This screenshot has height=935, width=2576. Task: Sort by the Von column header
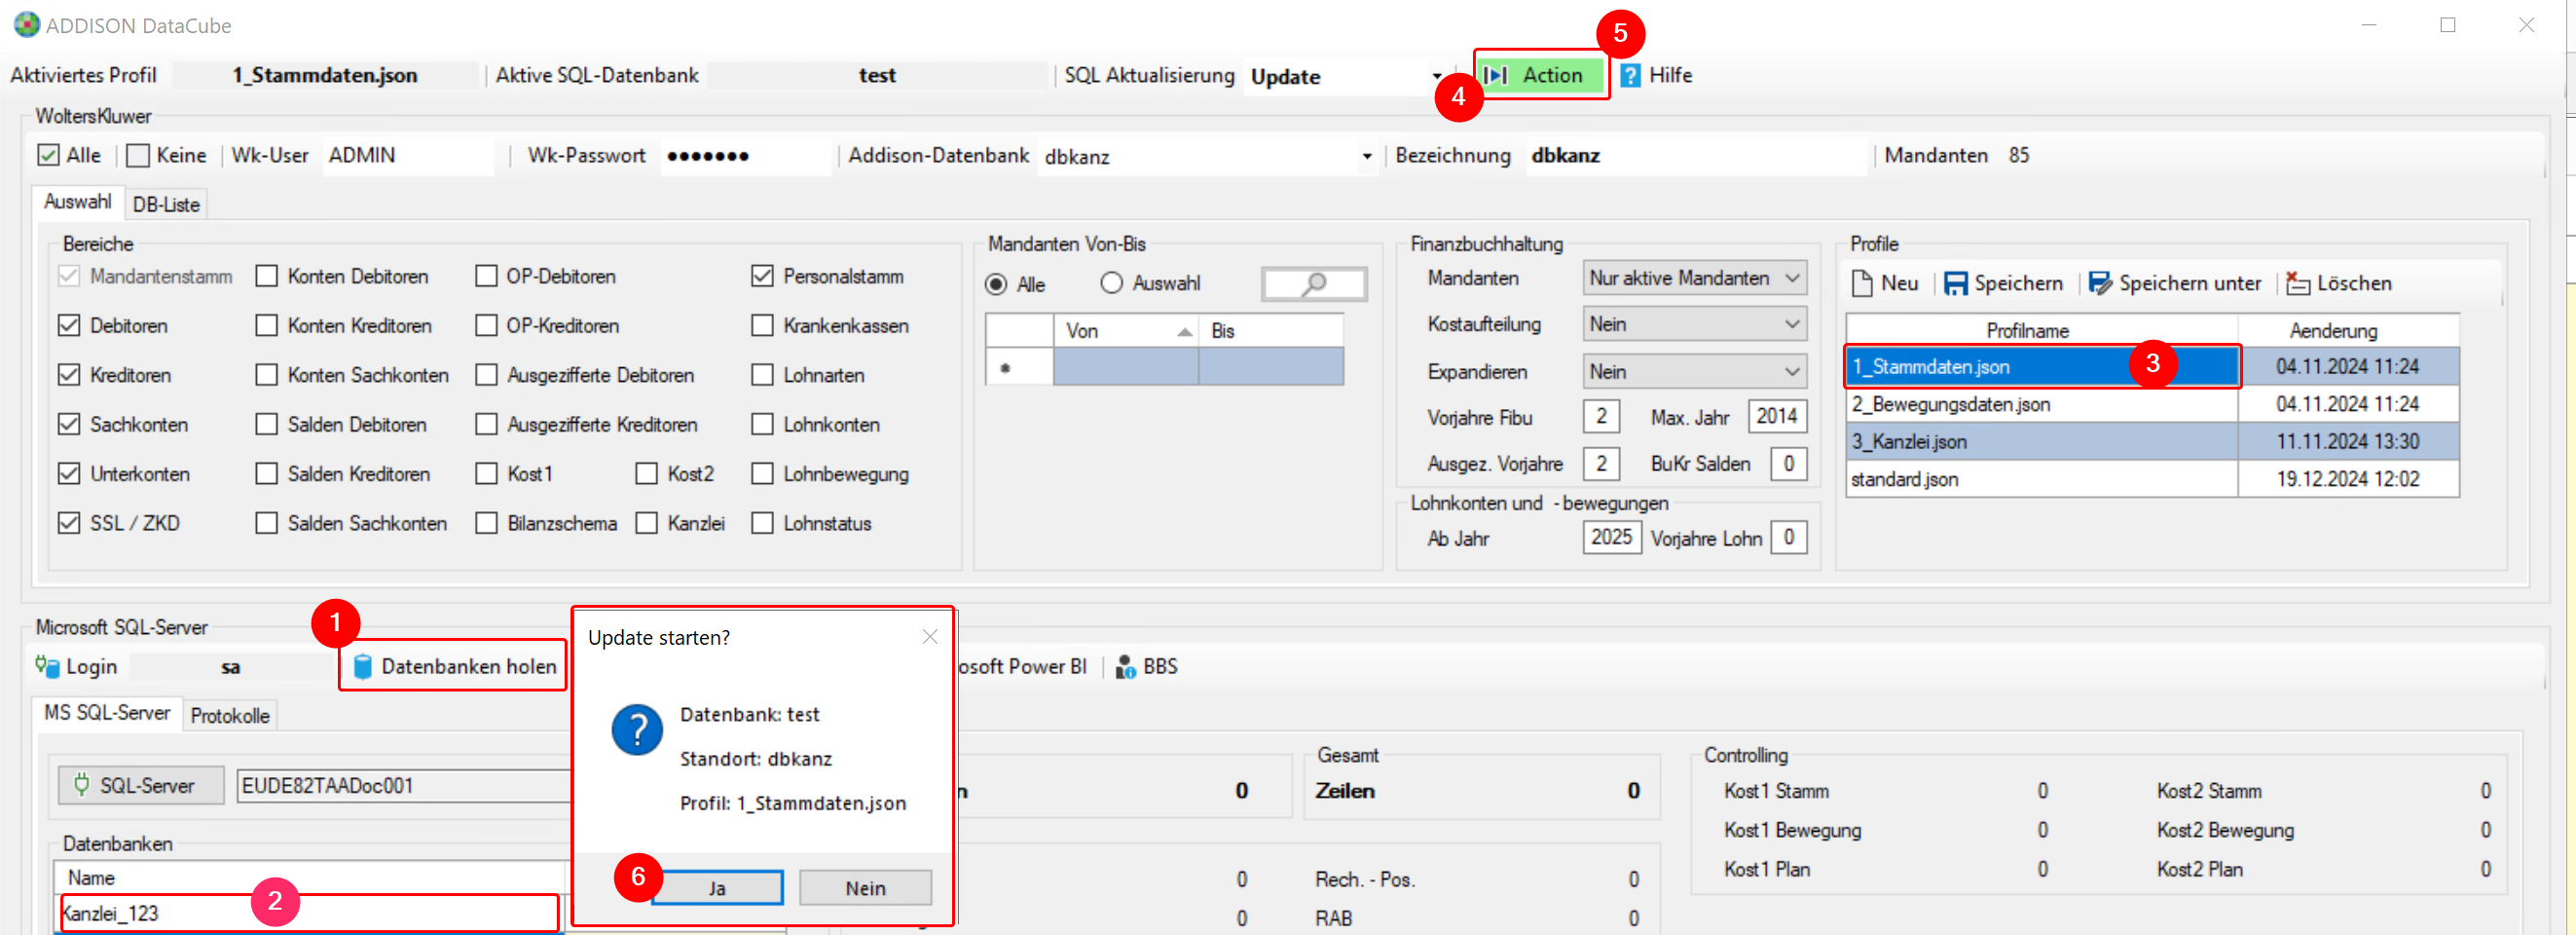click(x=1126, y=331)
